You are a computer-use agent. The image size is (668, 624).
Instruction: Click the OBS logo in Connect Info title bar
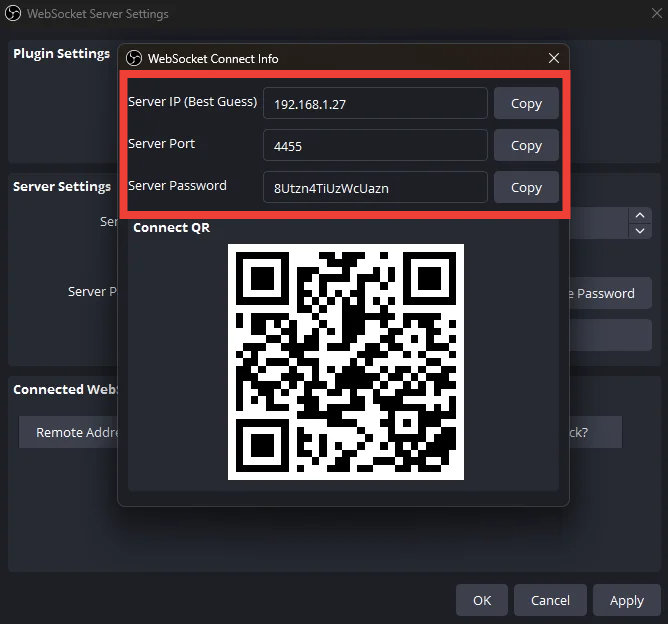134,58
